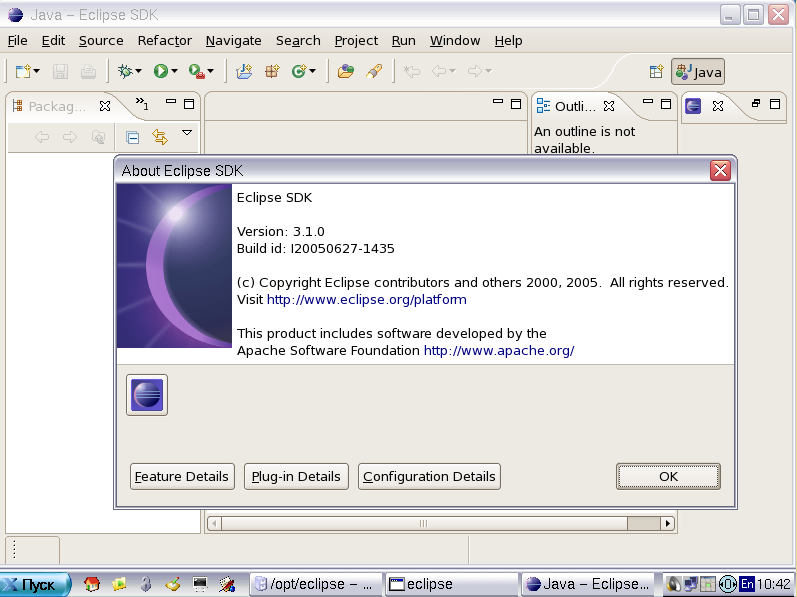The image size is (797, 597).
Task: Click the Open Type icon
Action: (x=346, y=71)
